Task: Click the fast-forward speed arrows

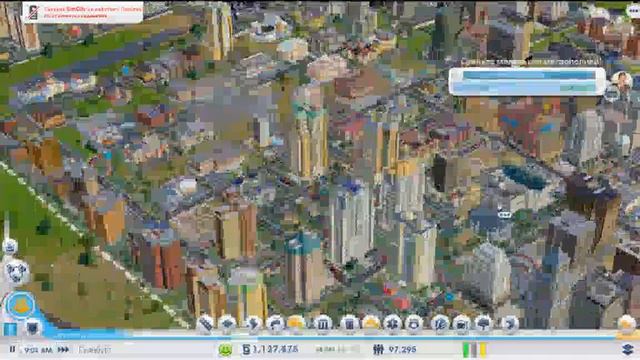Action: click(63, 350)
